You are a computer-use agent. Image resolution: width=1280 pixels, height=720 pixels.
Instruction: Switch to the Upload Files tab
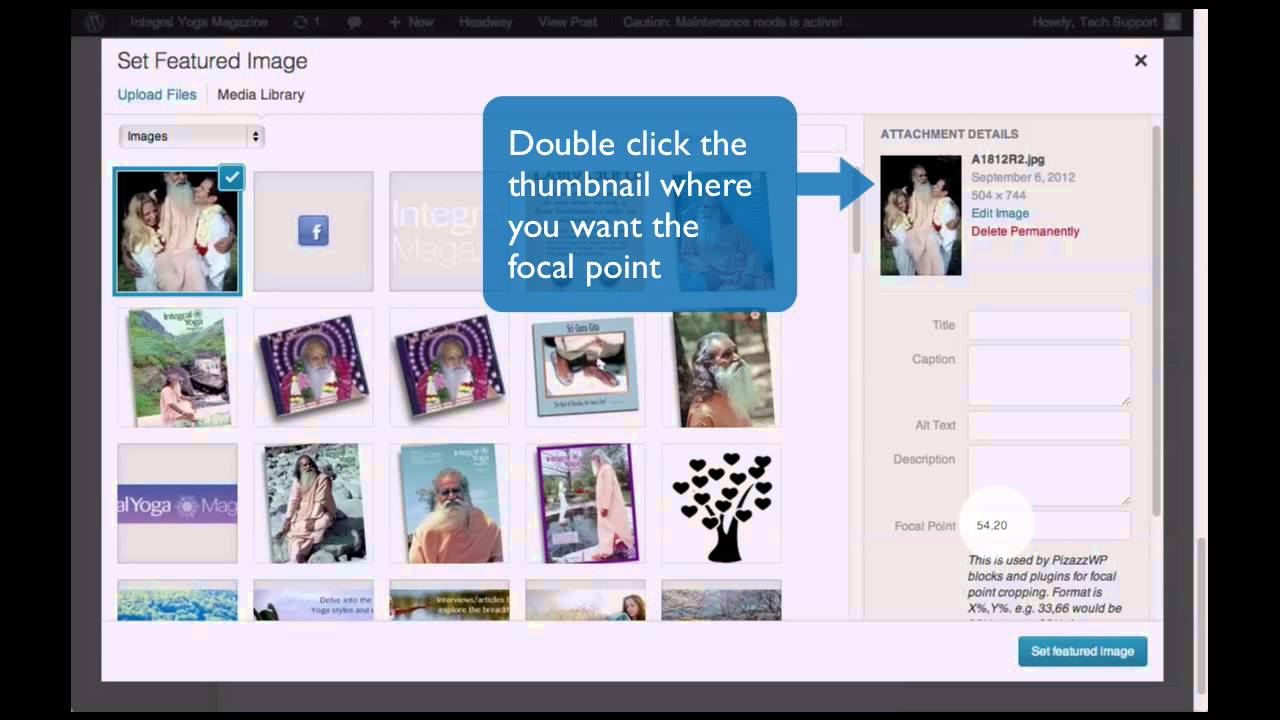click(157, 94)
